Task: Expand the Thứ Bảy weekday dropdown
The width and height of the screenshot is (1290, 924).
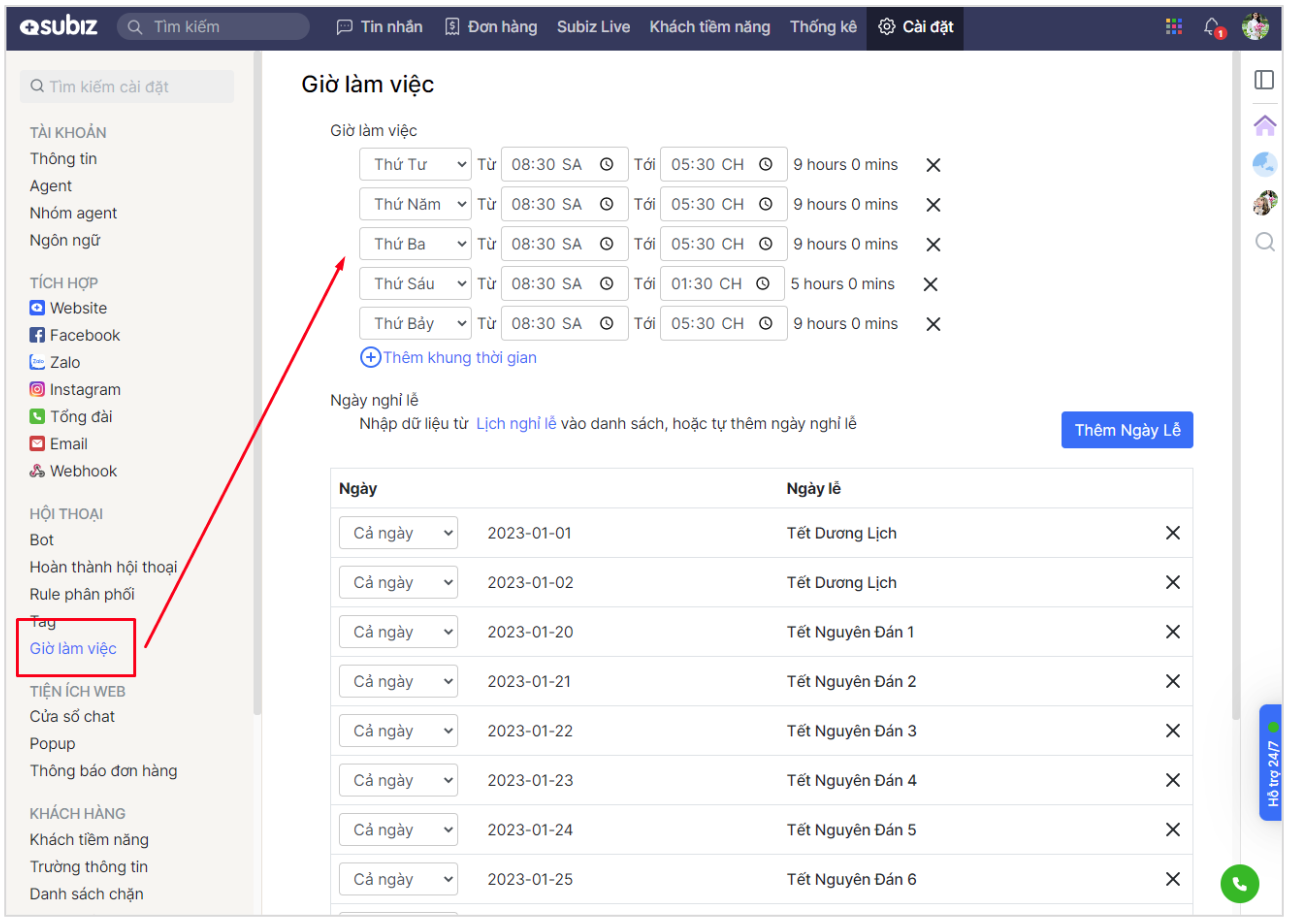Action: pos(415,324)
